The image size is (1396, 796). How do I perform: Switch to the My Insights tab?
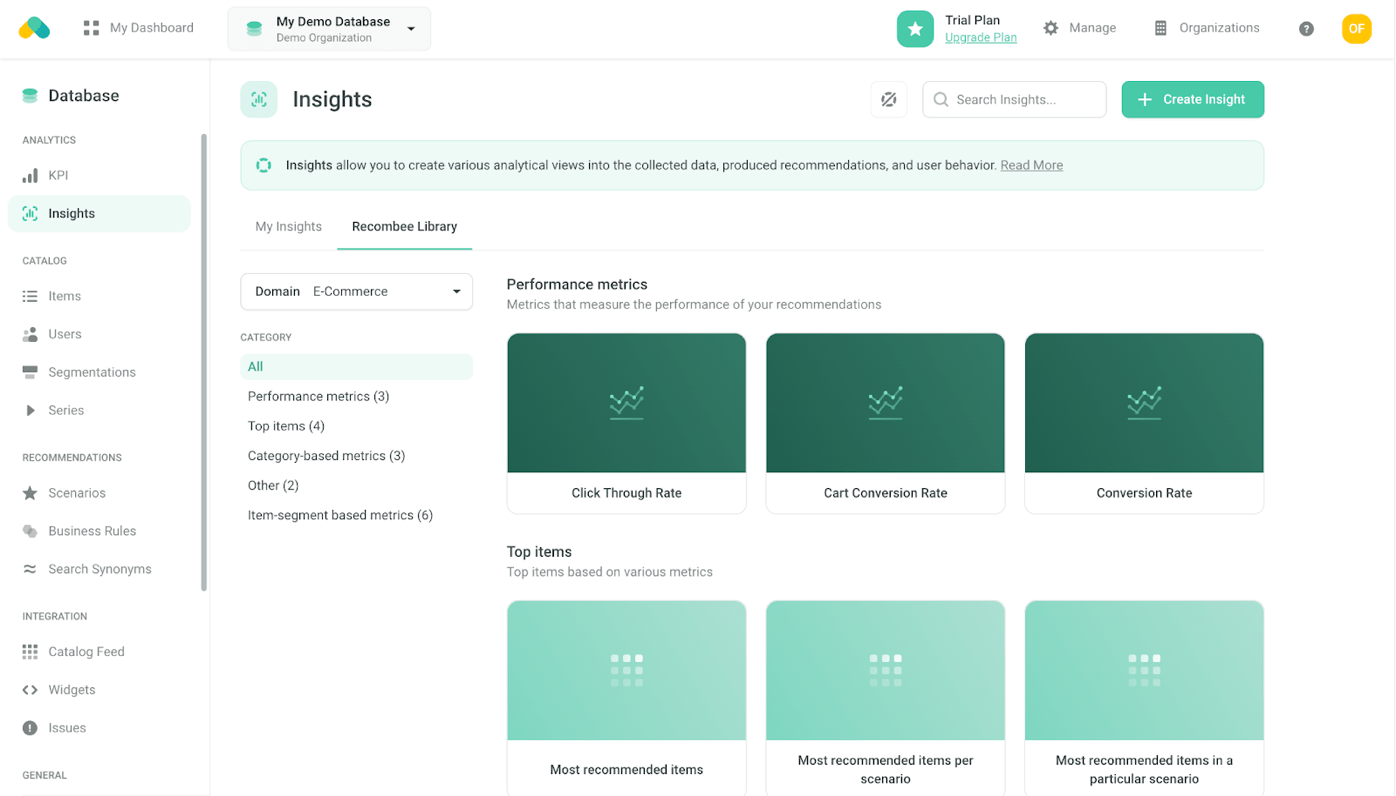pyautogui.click(x=288, y=227)
